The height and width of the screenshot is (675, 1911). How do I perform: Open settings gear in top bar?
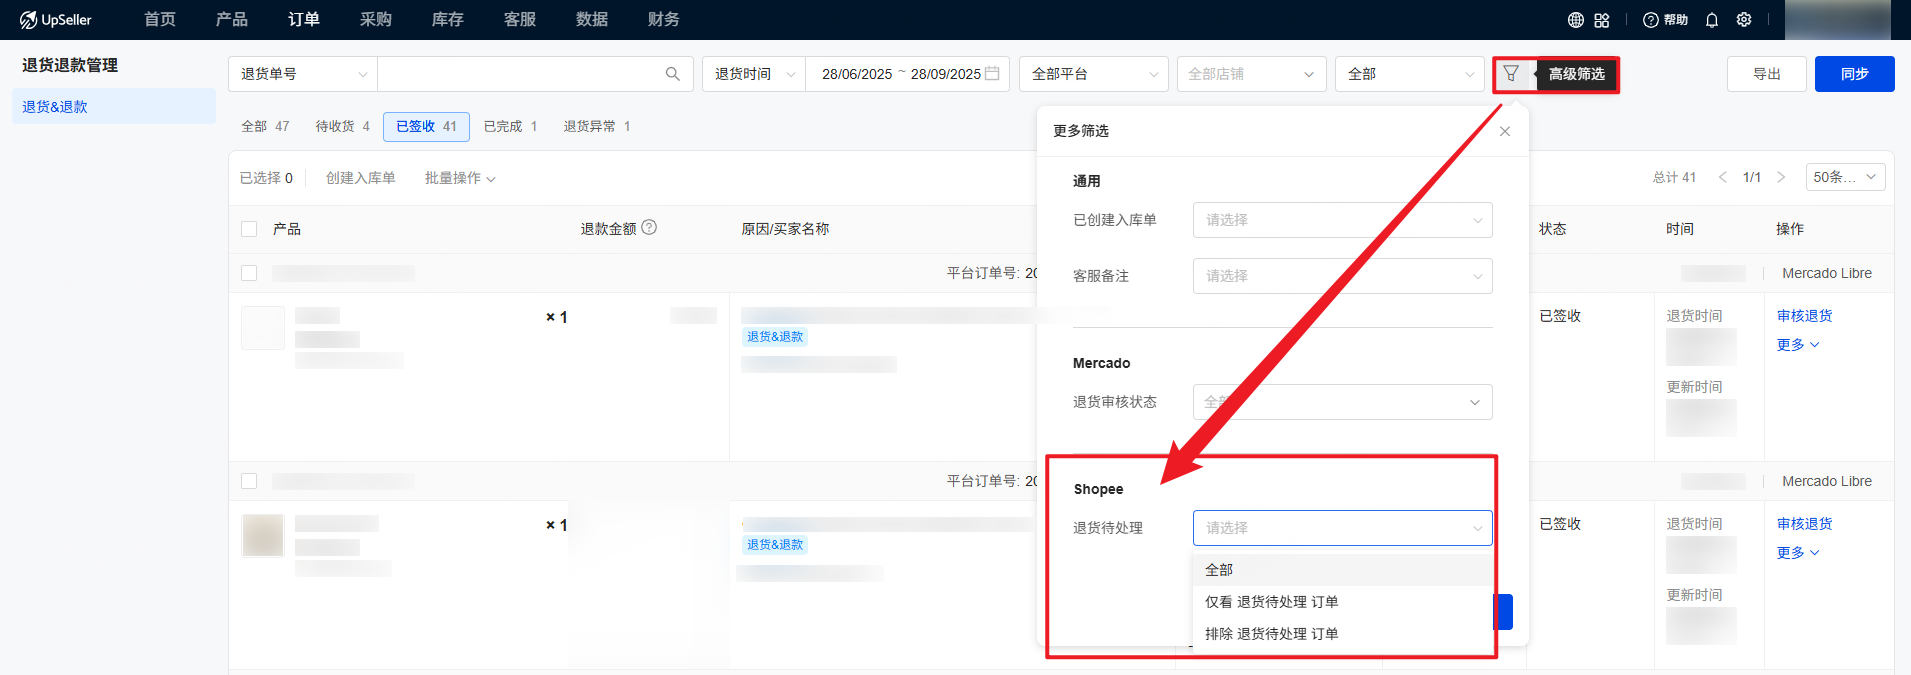tap(1744, 20)
